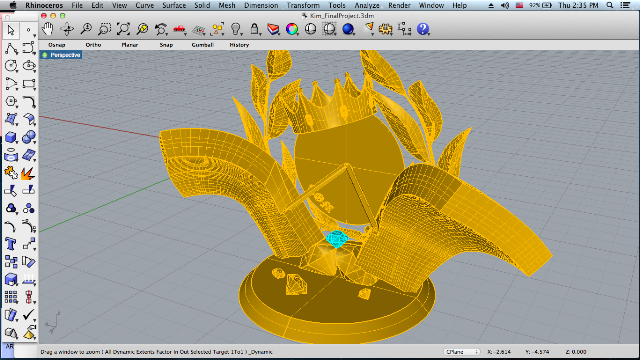Select the arrow pointer tool
Screen dimensions: 640x360
coord(11,30)
